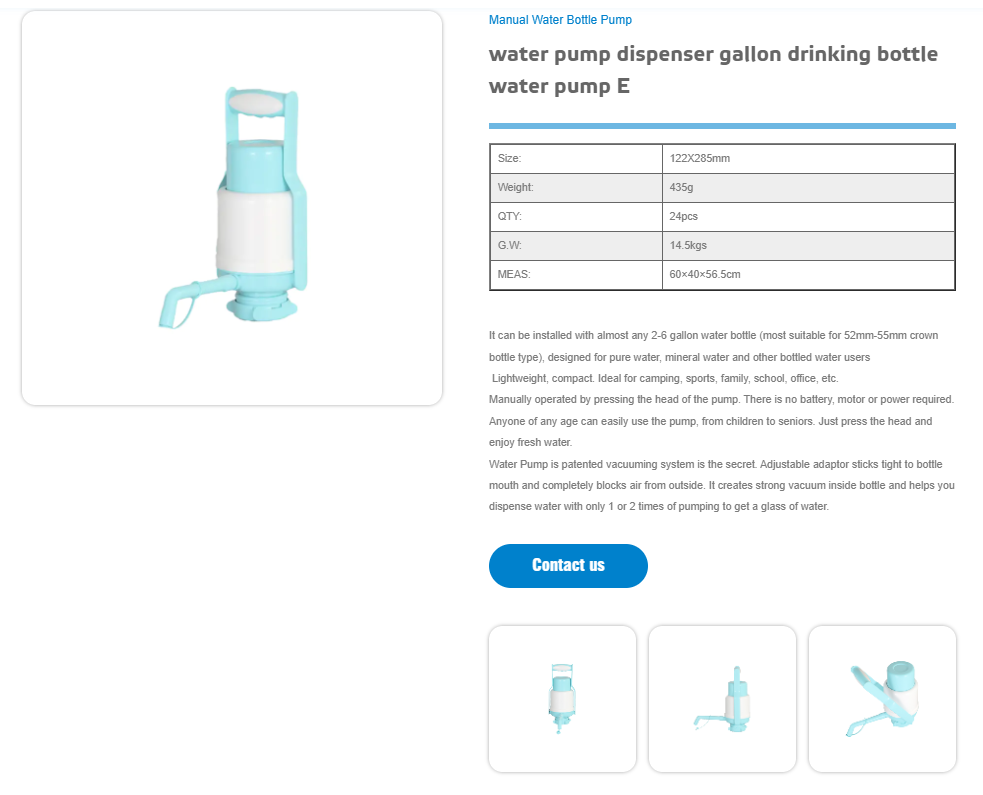The image size is (983, 795).
Task: Click the 14.5kgs gross weight cell
Action: pos(808,245)
